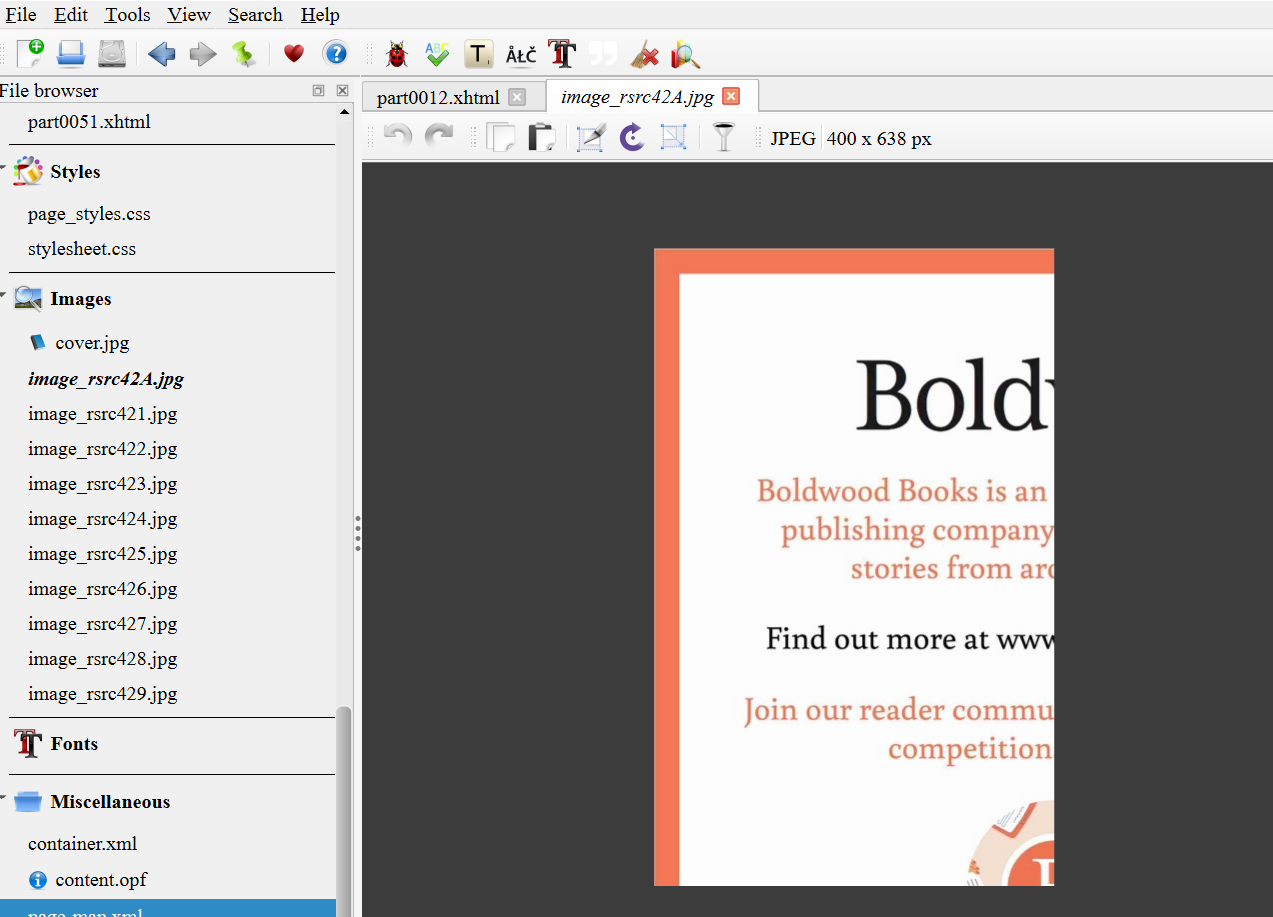This screenshot has height=917, width=1273.
Task: Click the Boldwood image in the editor canvas
Action: pyautogui.click(x=854, y=567)
